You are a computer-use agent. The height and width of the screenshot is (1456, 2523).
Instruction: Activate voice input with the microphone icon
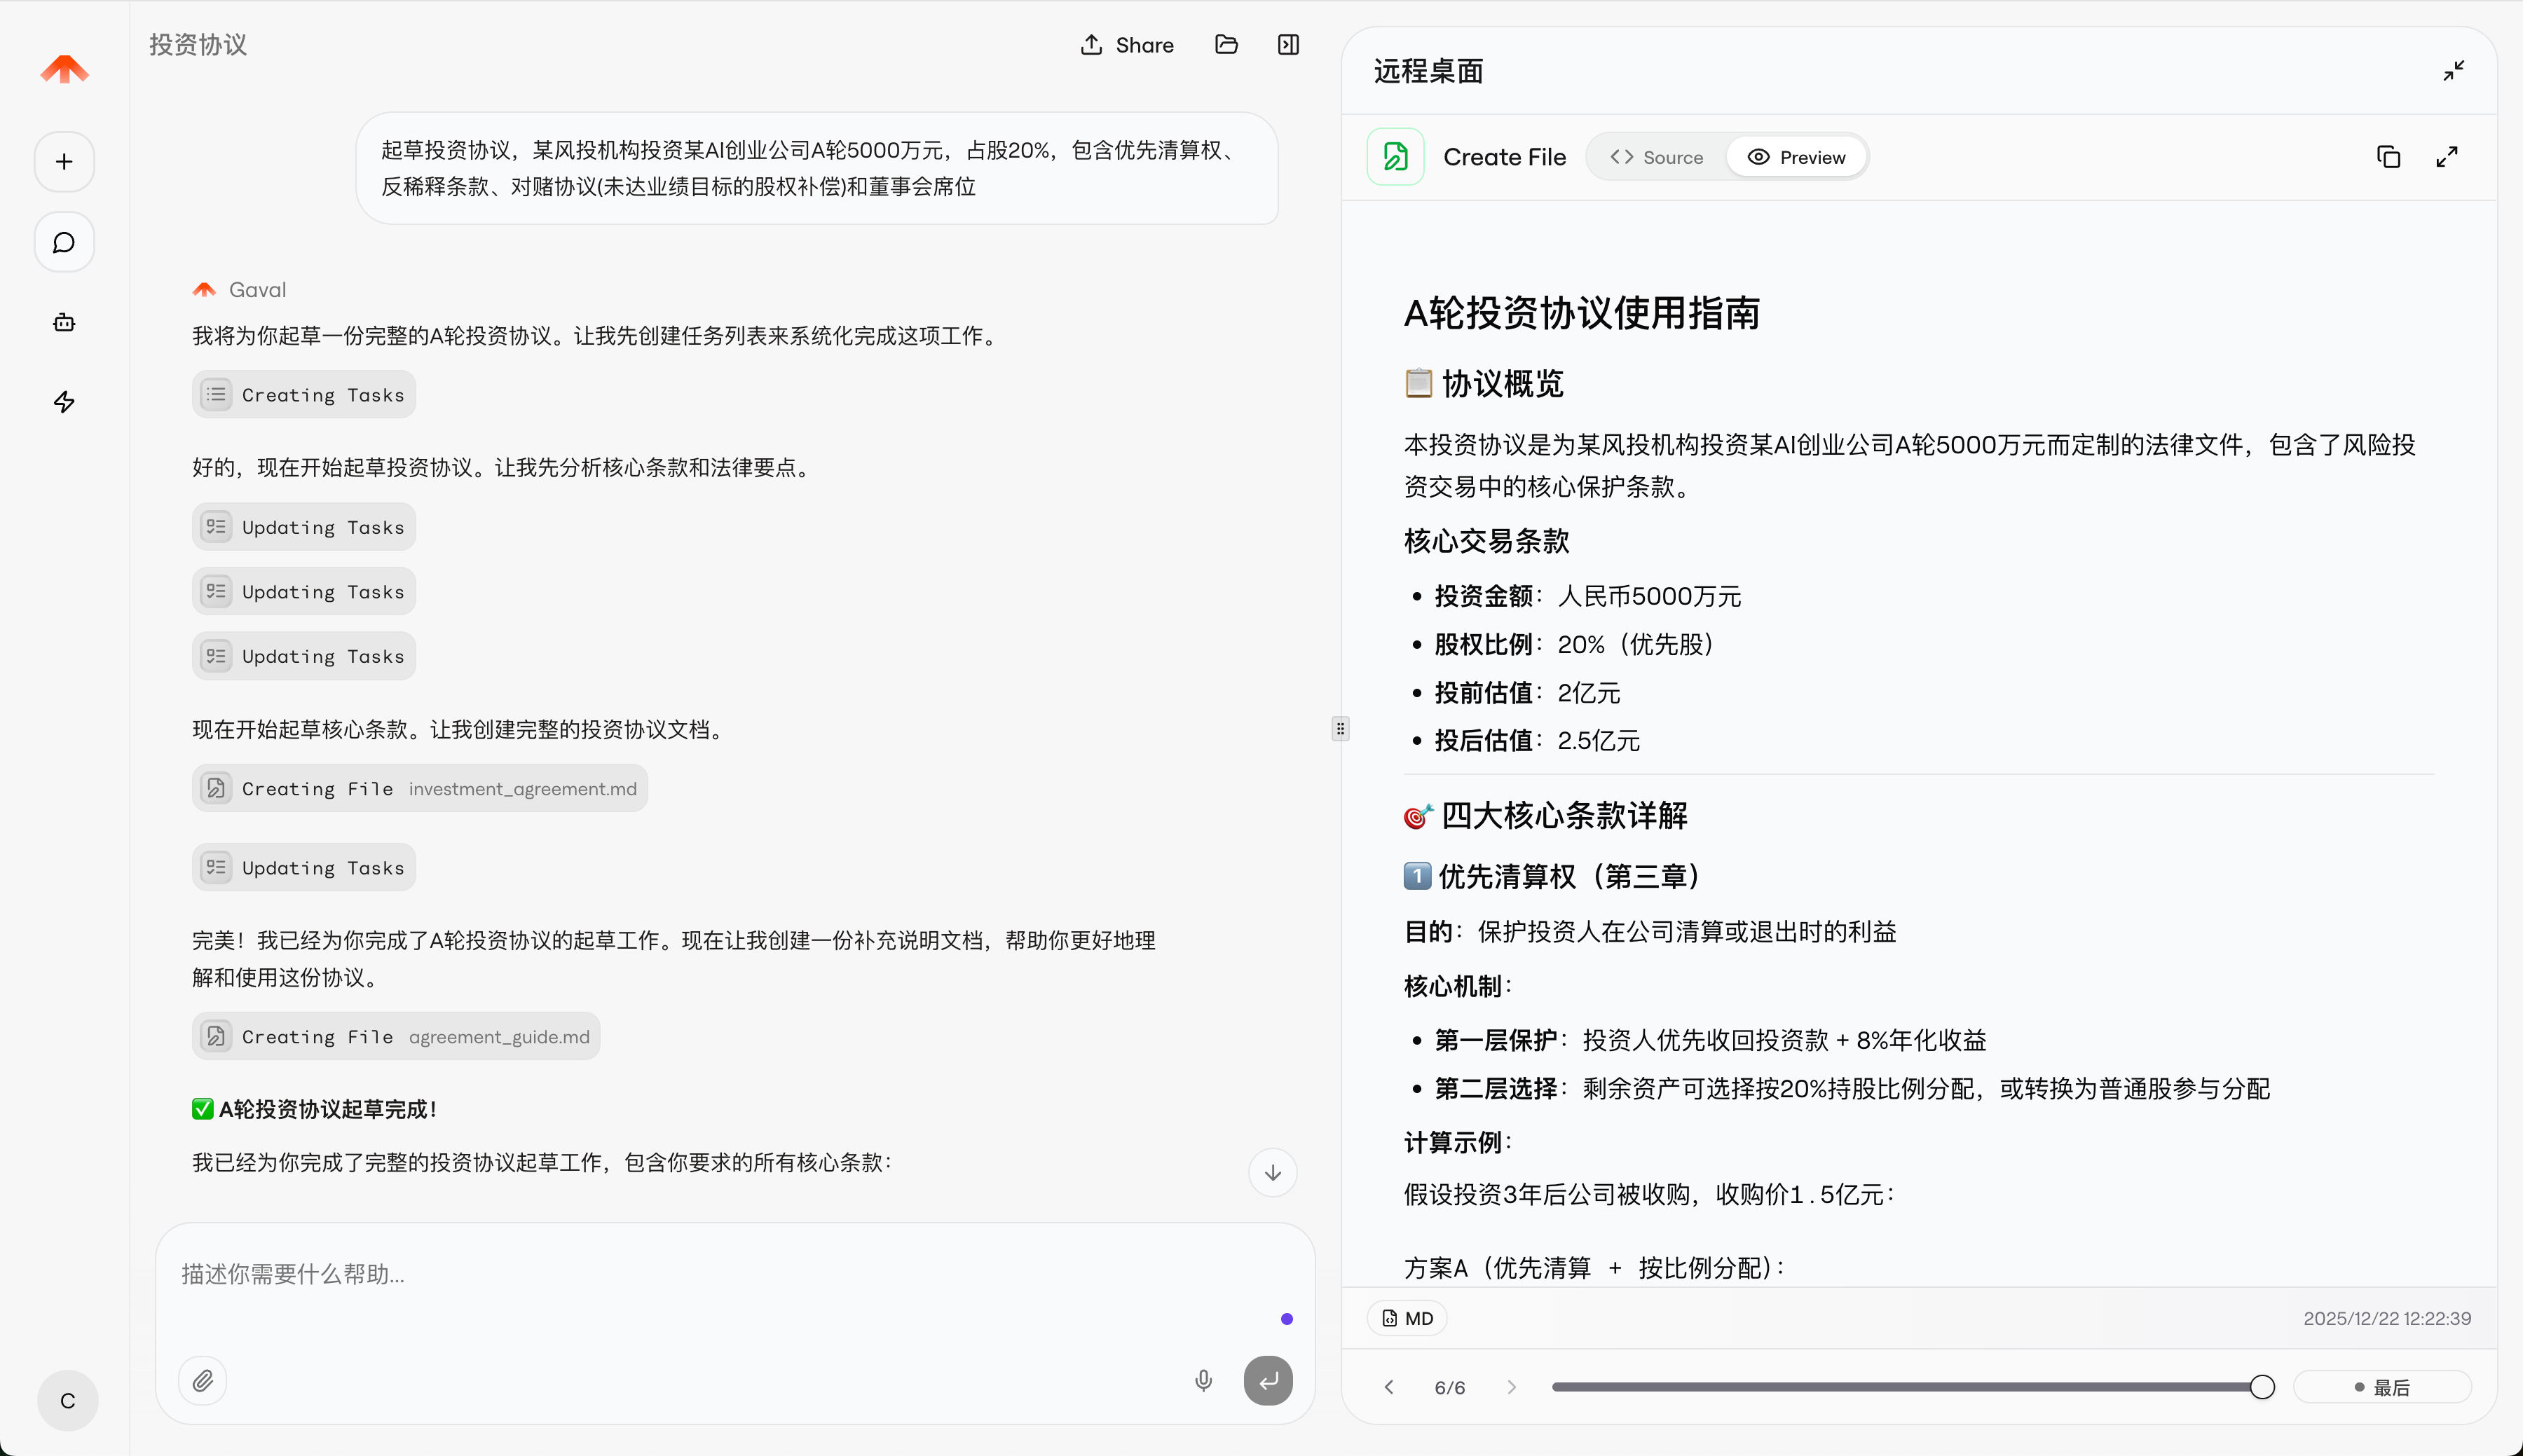[x=1203, y=1380]
